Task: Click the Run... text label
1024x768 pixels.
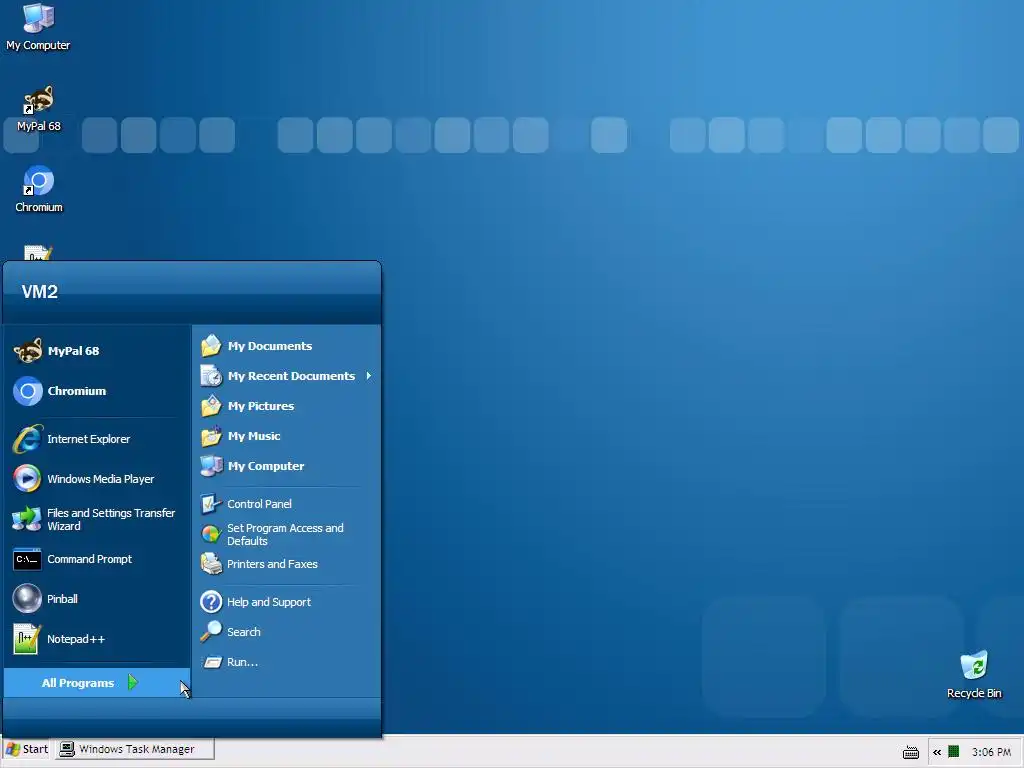Action: point(242,662)
